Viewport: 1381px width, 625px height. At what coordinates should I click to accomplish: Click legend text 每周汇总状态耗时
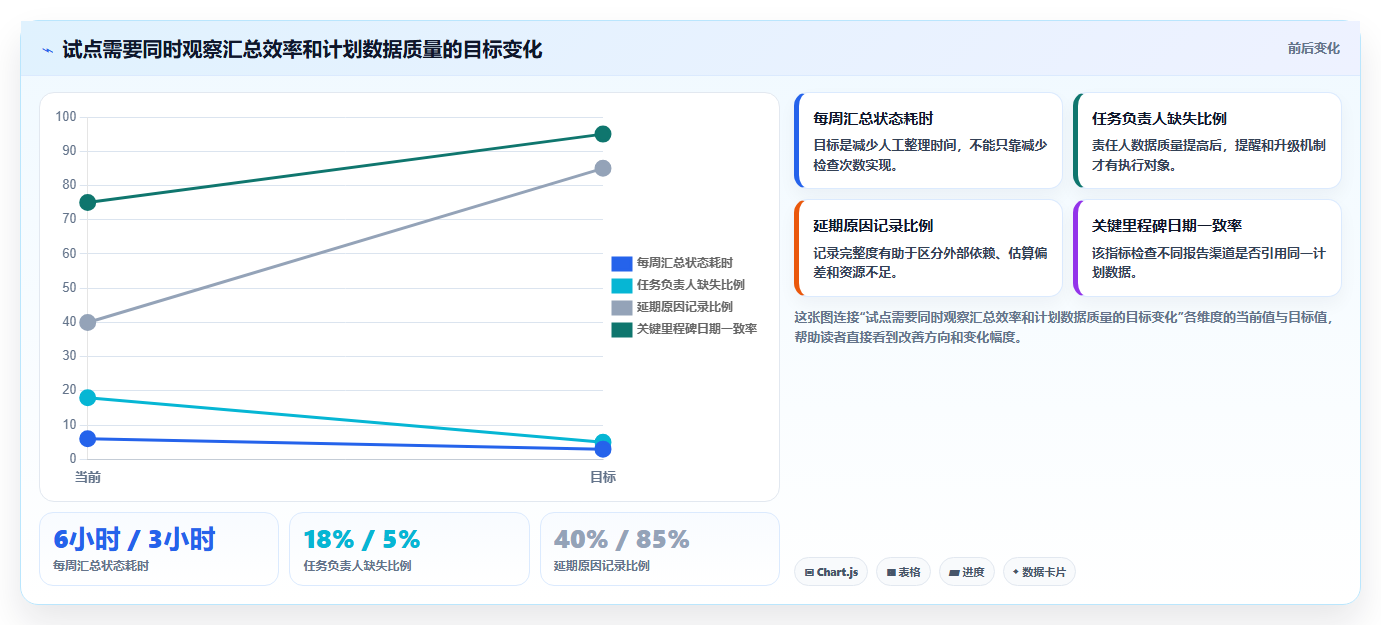tap(685, 263)
